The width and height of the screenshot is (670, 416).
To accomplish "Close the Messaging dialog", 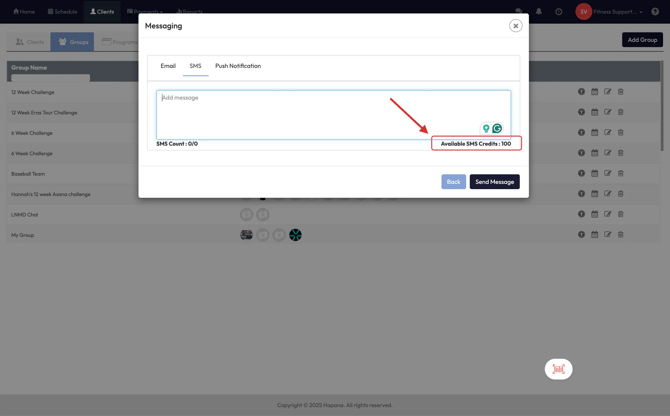I will (515, 26).
